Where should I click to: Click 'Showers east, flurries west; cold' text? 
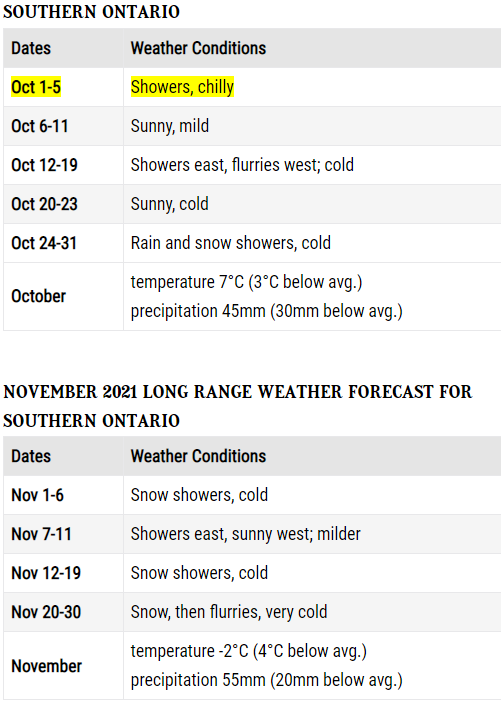pyautogui.click(x=242, y=165)
